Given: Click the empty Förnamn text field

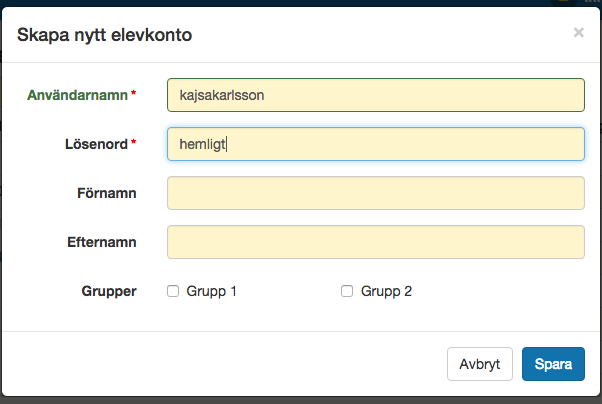Looking at the screenshot, I should coord(375,193).
